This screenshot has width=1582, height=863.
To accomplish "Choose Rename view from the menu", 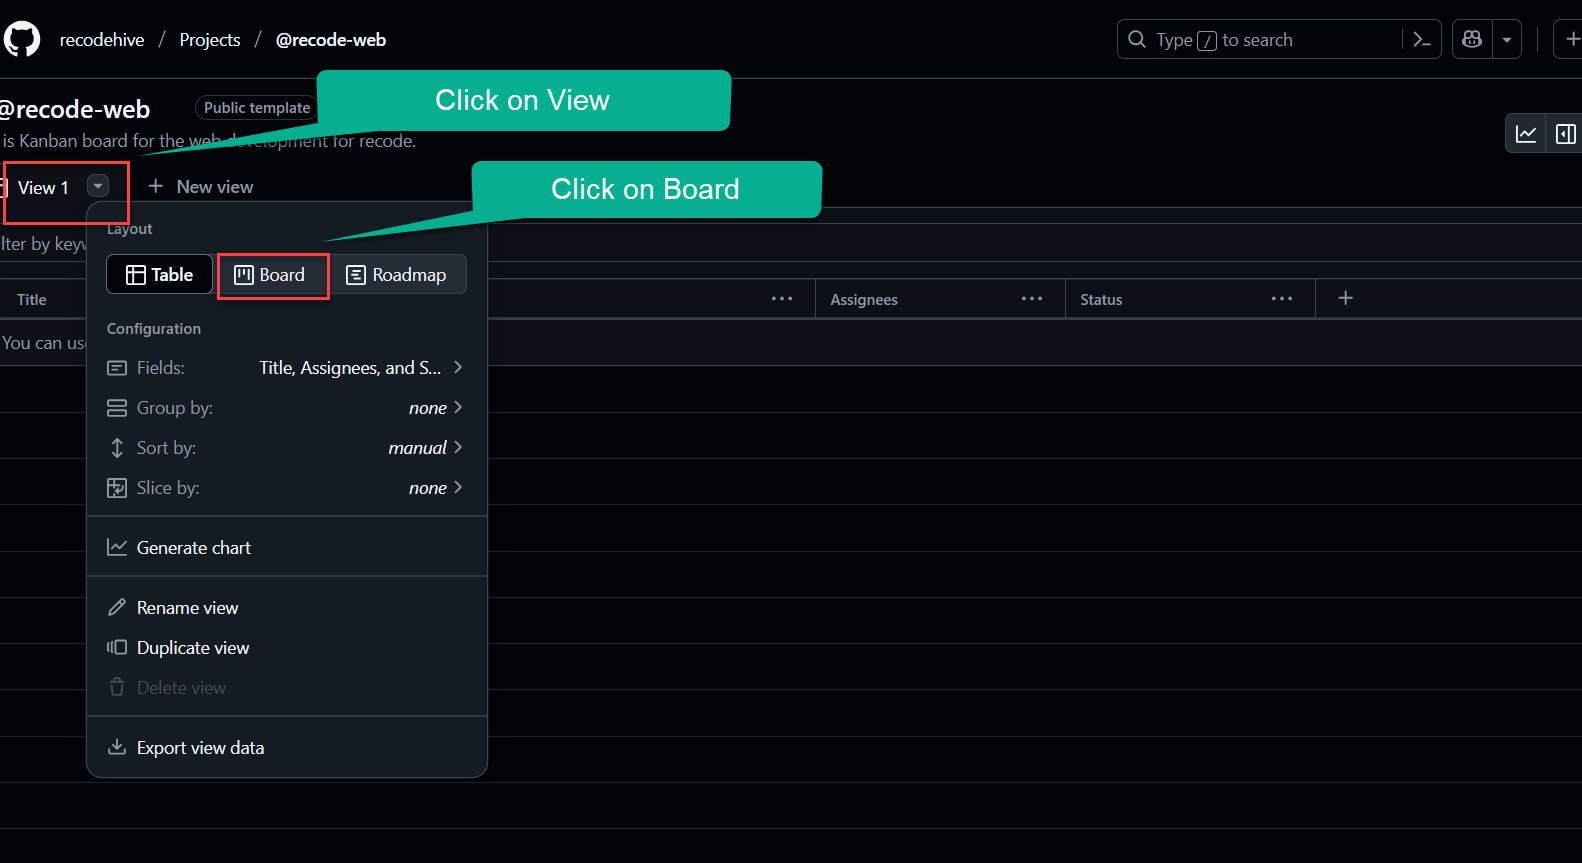I will [287, 608].
